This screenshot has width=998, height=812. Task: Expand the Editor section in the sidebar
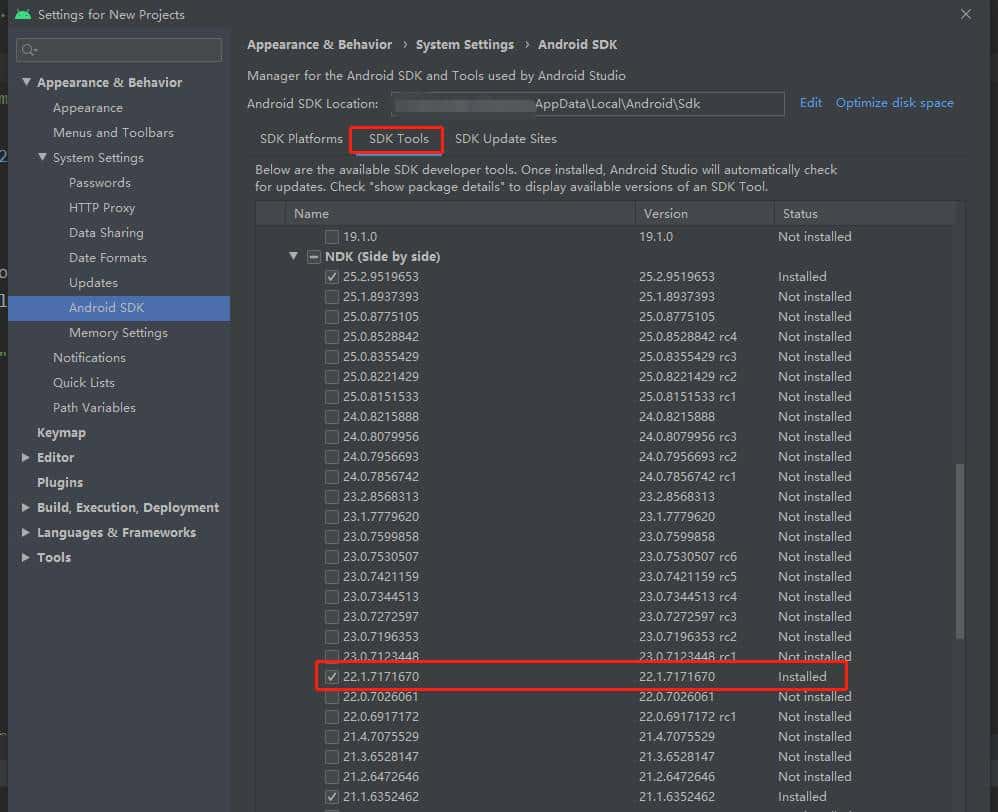click(26, 457)
